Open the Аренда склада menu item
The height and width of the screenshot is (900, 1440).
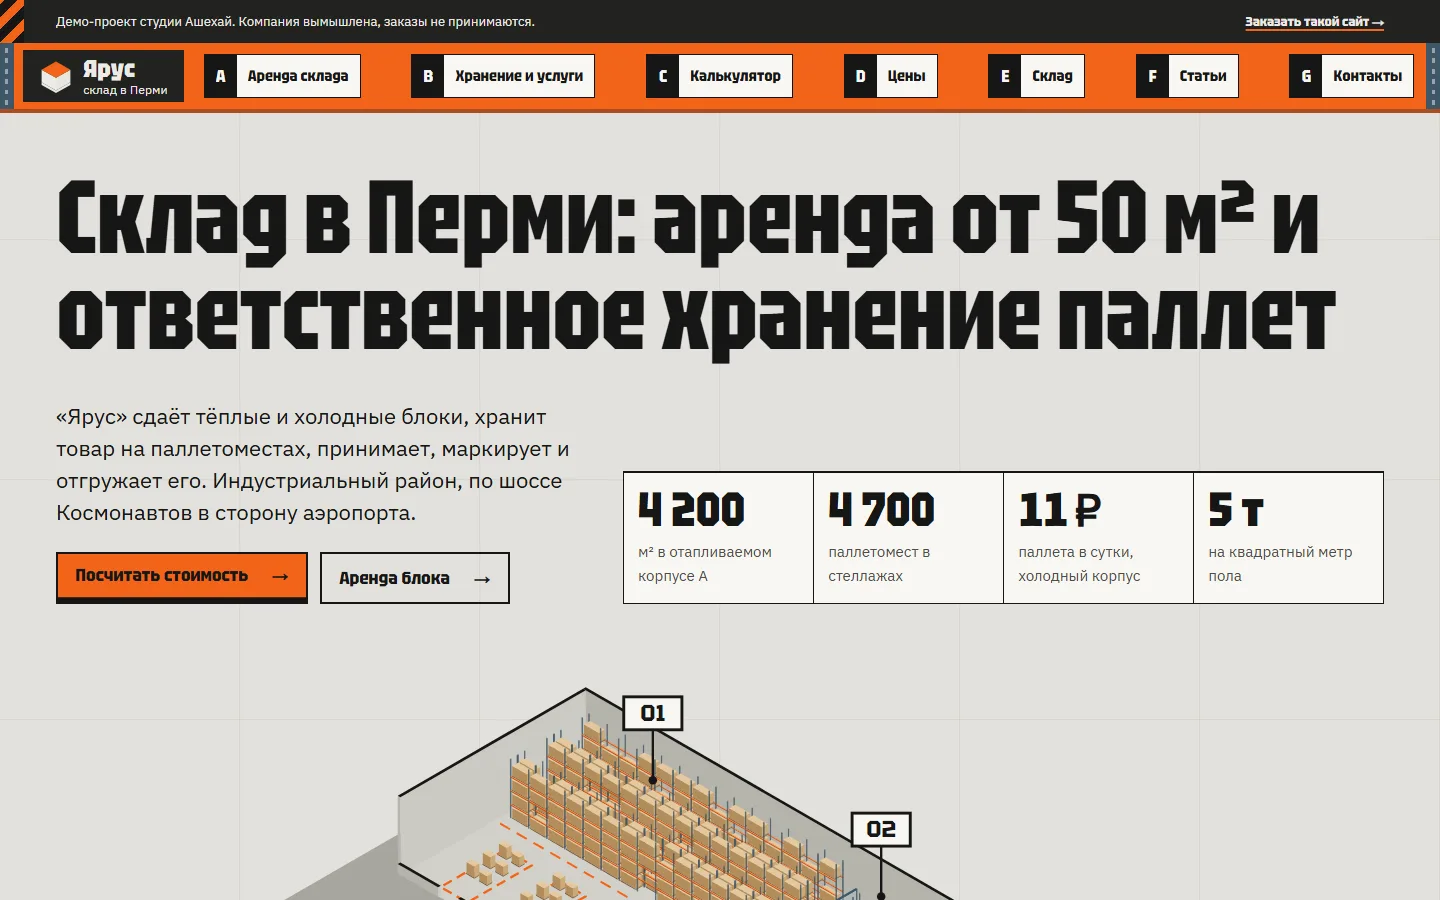(x=282, y=76)
